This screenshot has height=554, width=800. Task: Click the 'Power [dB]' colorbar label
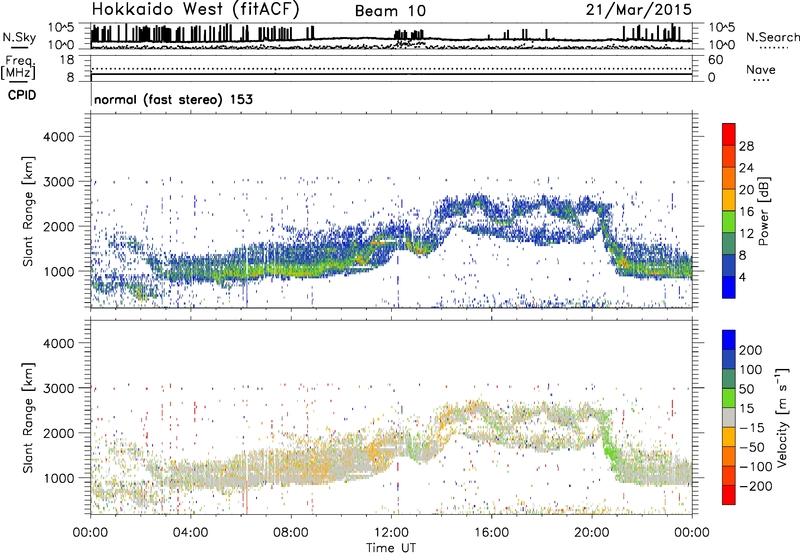point(763,211)
